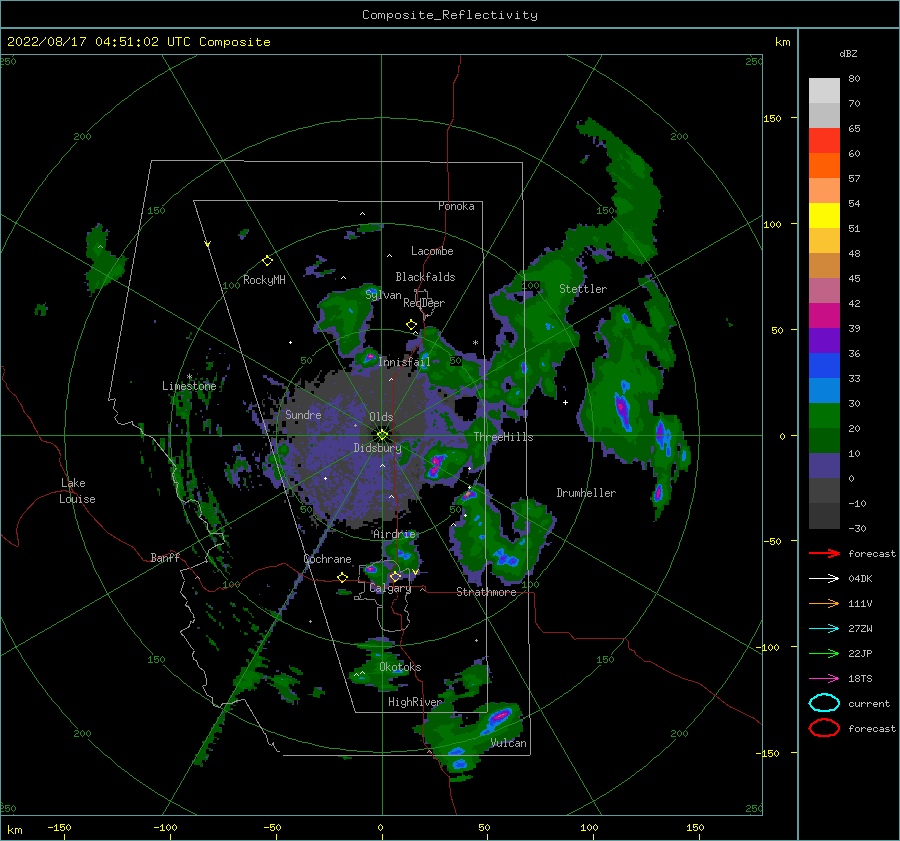Image resolution: width=900 pixels, height=841 pixels.
Task: Click the magenta 18TS arrow icon
Action: pos(824,679)
